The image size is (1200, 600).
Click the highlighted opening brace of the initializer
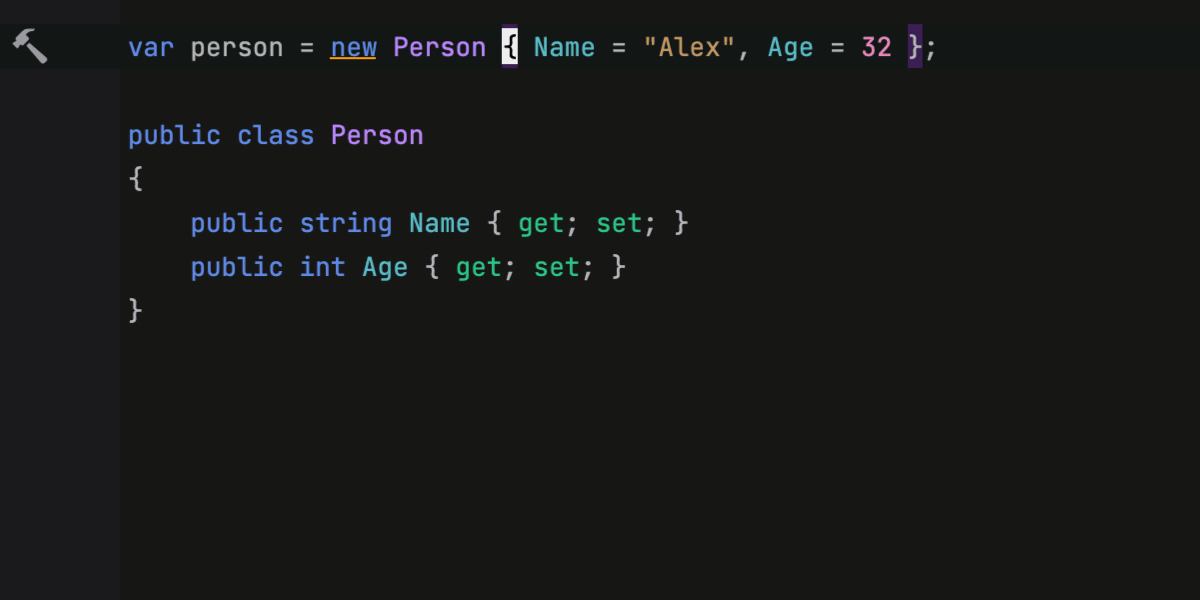(510, 47)
